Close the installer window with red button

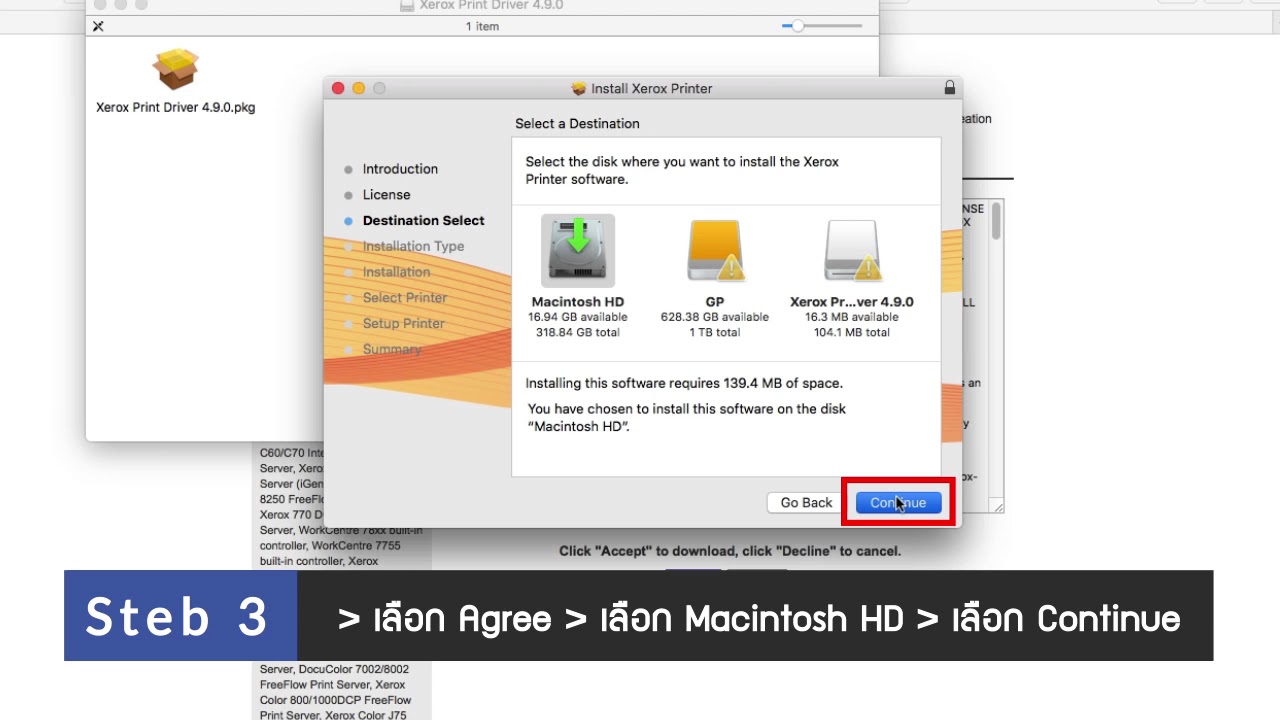(x=338, y=88)
